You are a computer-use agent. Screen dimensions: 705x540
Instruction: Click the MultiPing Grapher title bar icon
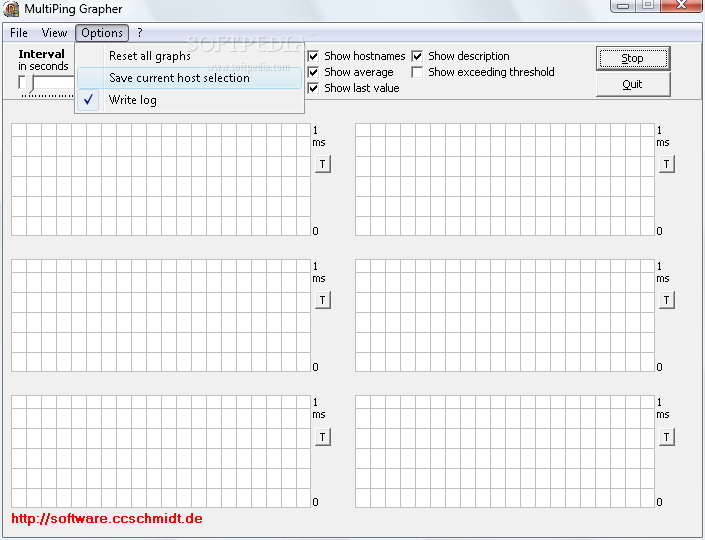click(x=11, y=9)
